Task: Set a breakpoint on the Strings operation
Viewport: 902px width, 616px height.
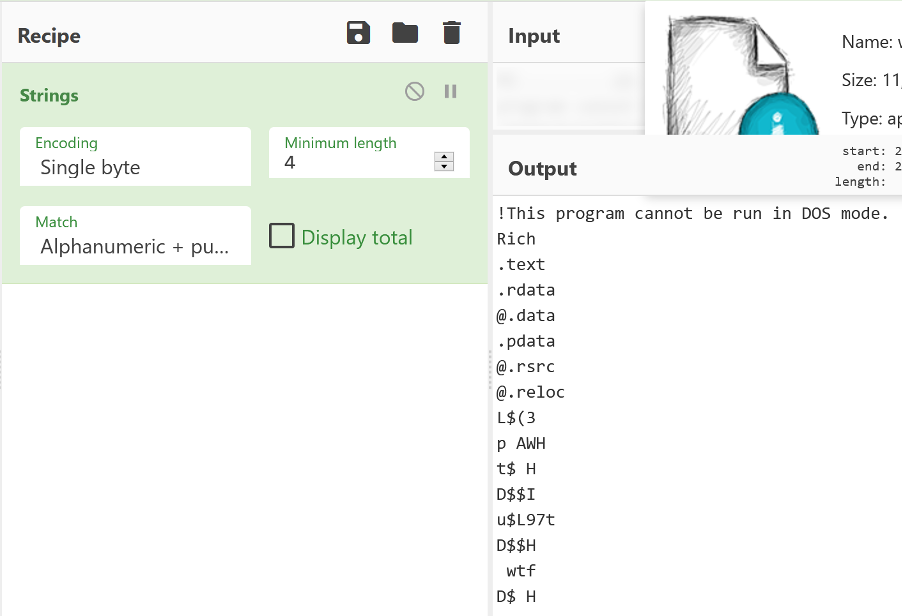Action: click(451, 92)
